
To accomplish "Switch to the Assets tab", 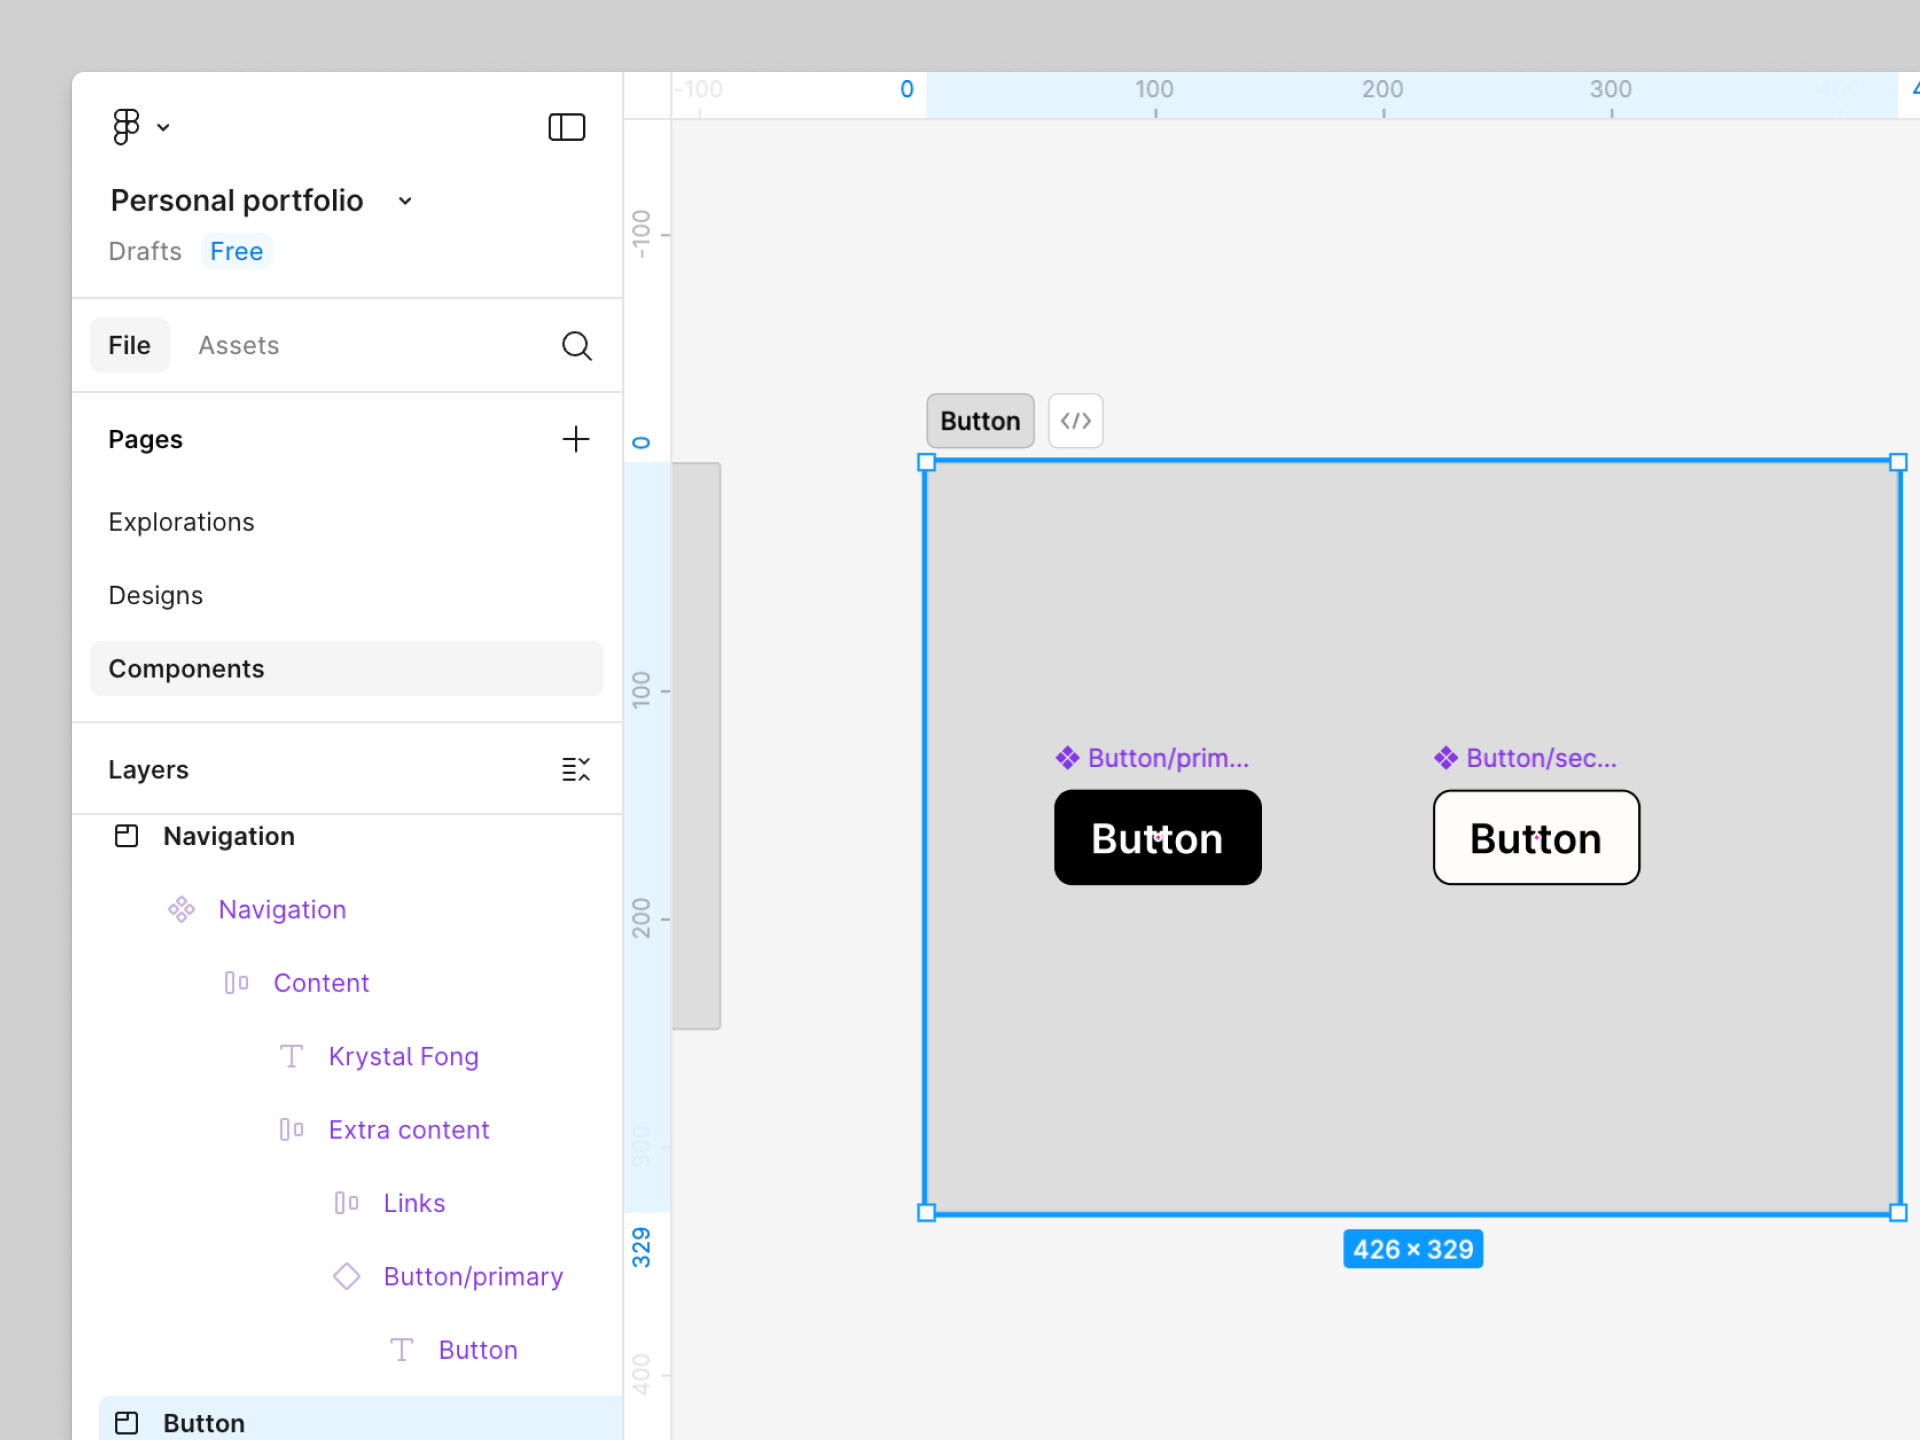I will pyautogui.click(x=238, y=345).
